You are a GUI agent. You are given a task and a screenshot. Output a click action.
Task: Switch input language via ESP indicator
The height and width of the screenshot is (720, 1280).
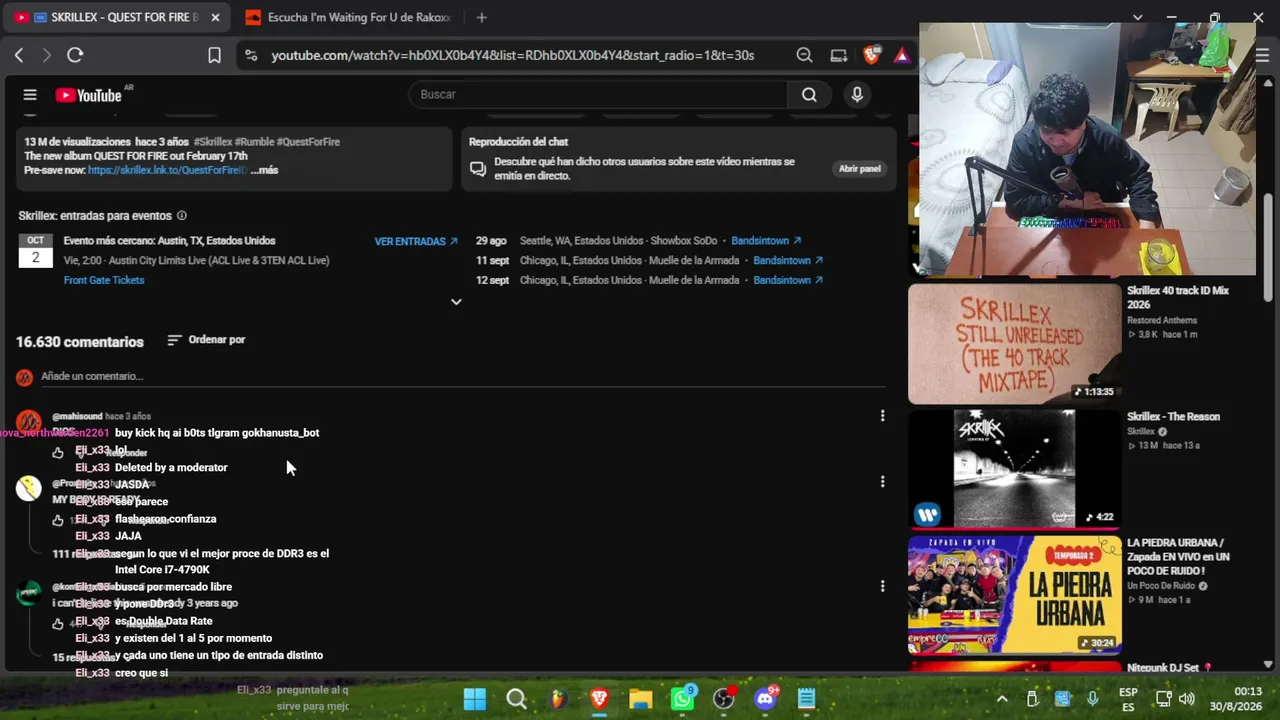pyautogui.click(x=1128, y=699)
